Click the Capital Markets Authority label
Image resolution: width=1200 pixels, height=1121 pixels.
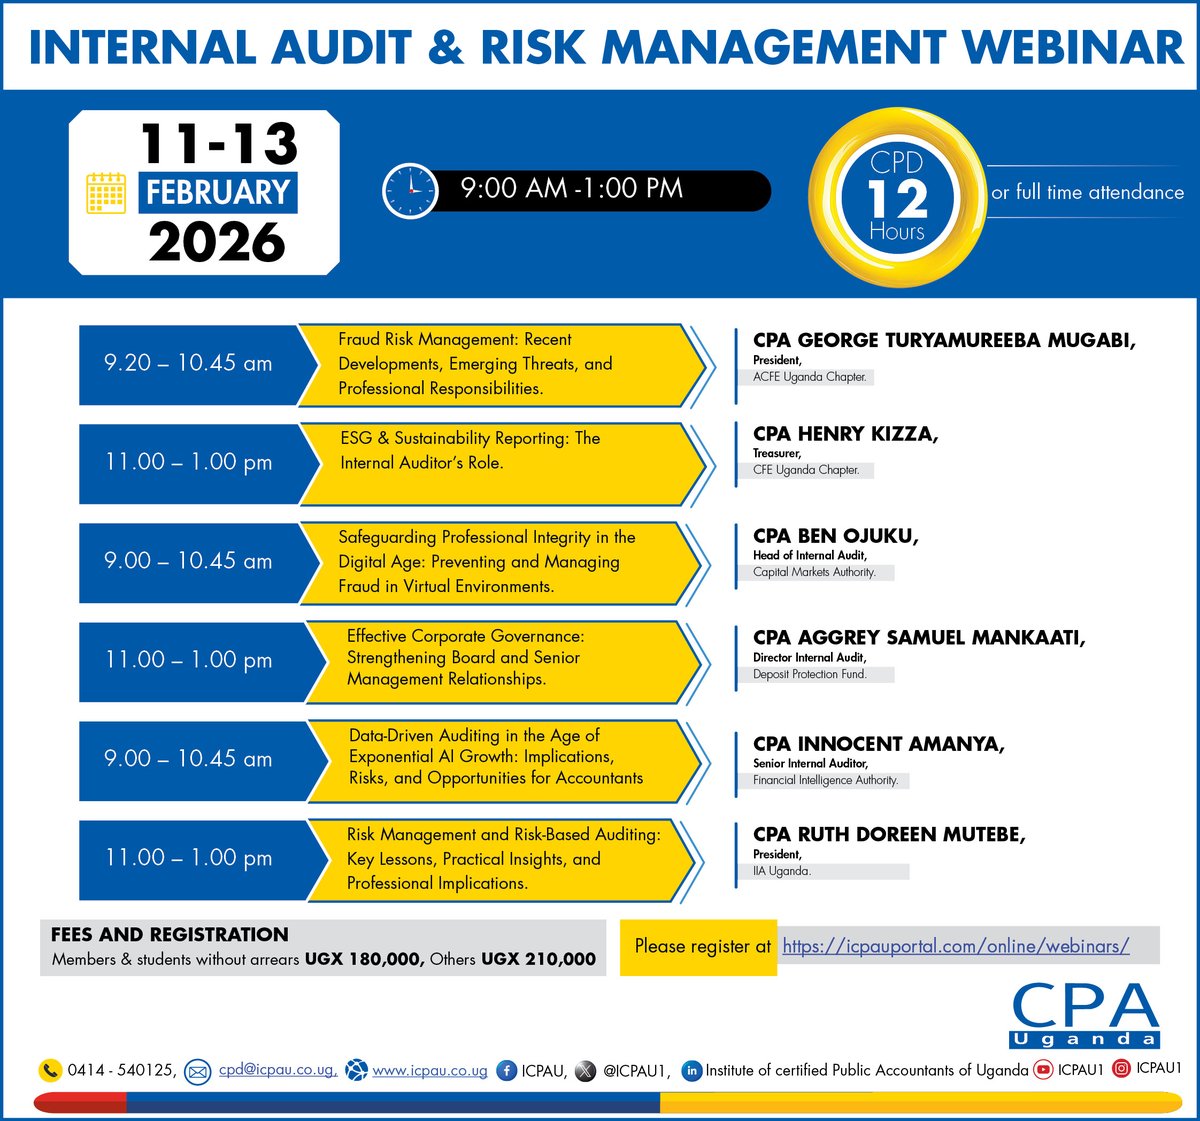tap(814, 572)
